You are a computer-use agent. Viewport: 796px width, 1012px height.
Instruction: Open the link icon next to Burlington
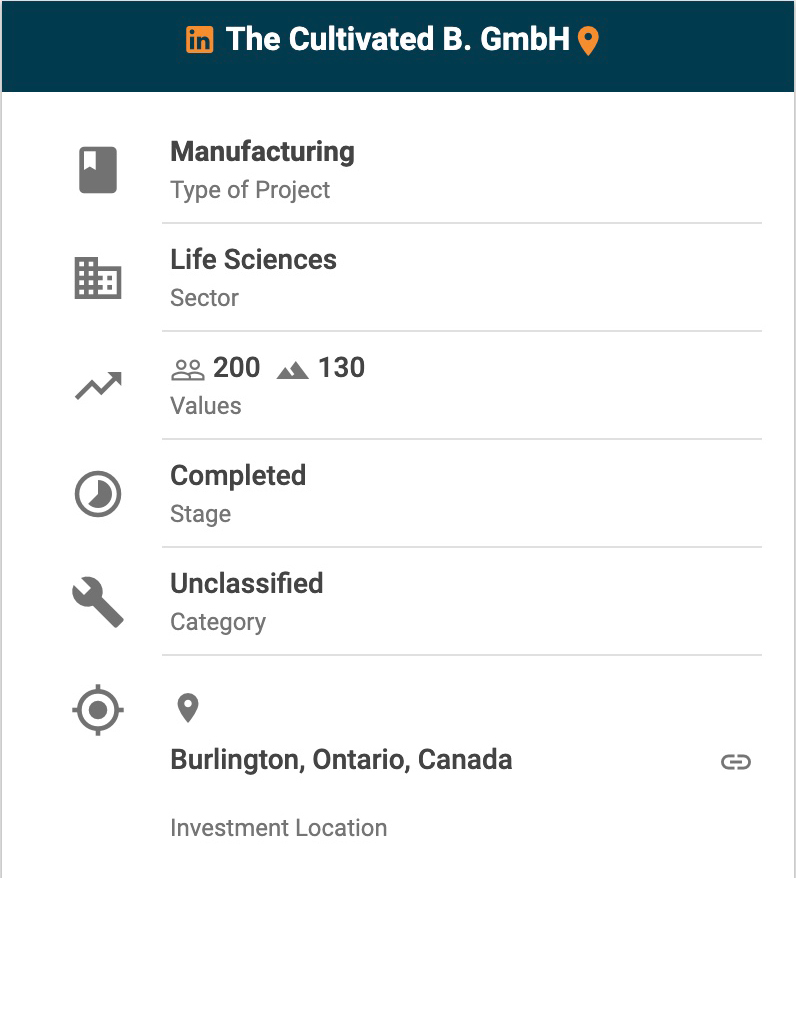tap(735, 762)
